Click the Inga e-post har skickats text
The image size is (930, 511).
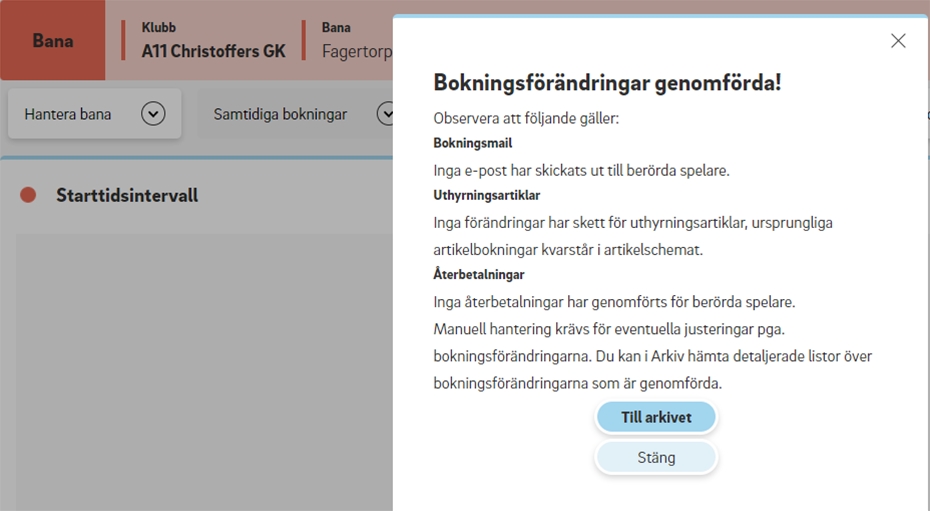[x=581, y=170]
